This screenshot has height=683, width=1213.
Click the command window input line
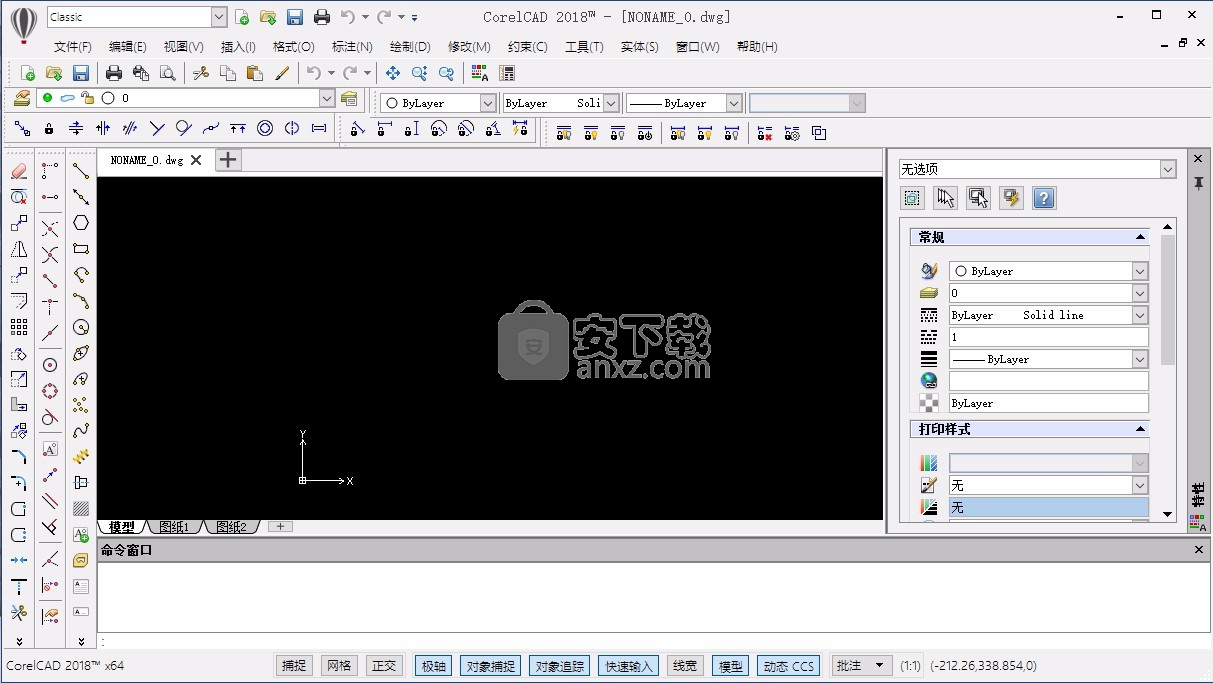[x=654, y=642]
